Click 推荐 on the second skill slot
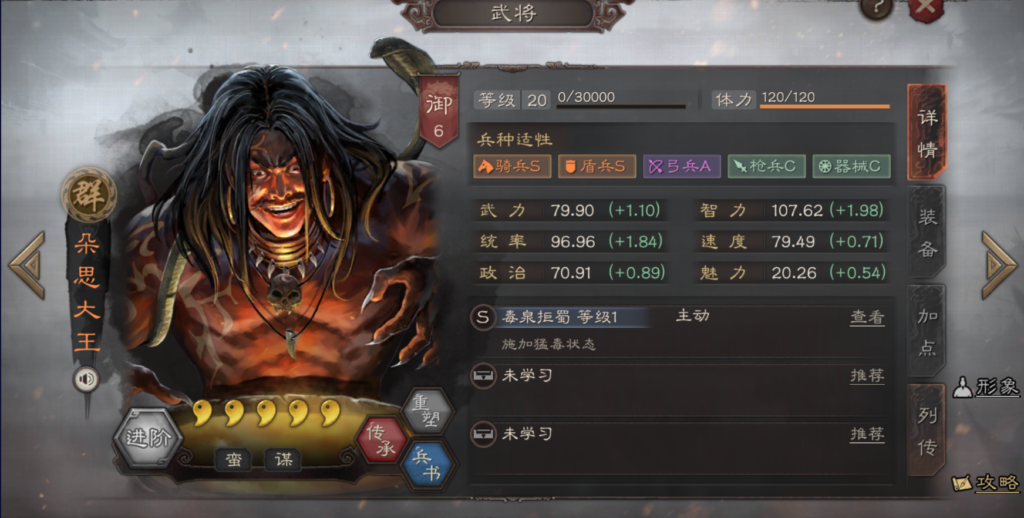1024x518 pixels. (867, 376)
